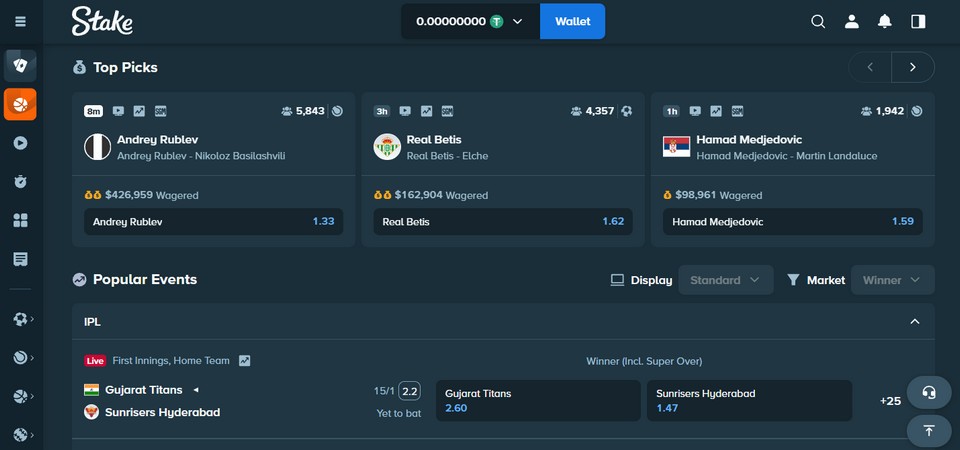Image resolution: width=960 pixels, height=450 pixels.
Task: Go to previous Top Picks
Action: coord(870,67)
